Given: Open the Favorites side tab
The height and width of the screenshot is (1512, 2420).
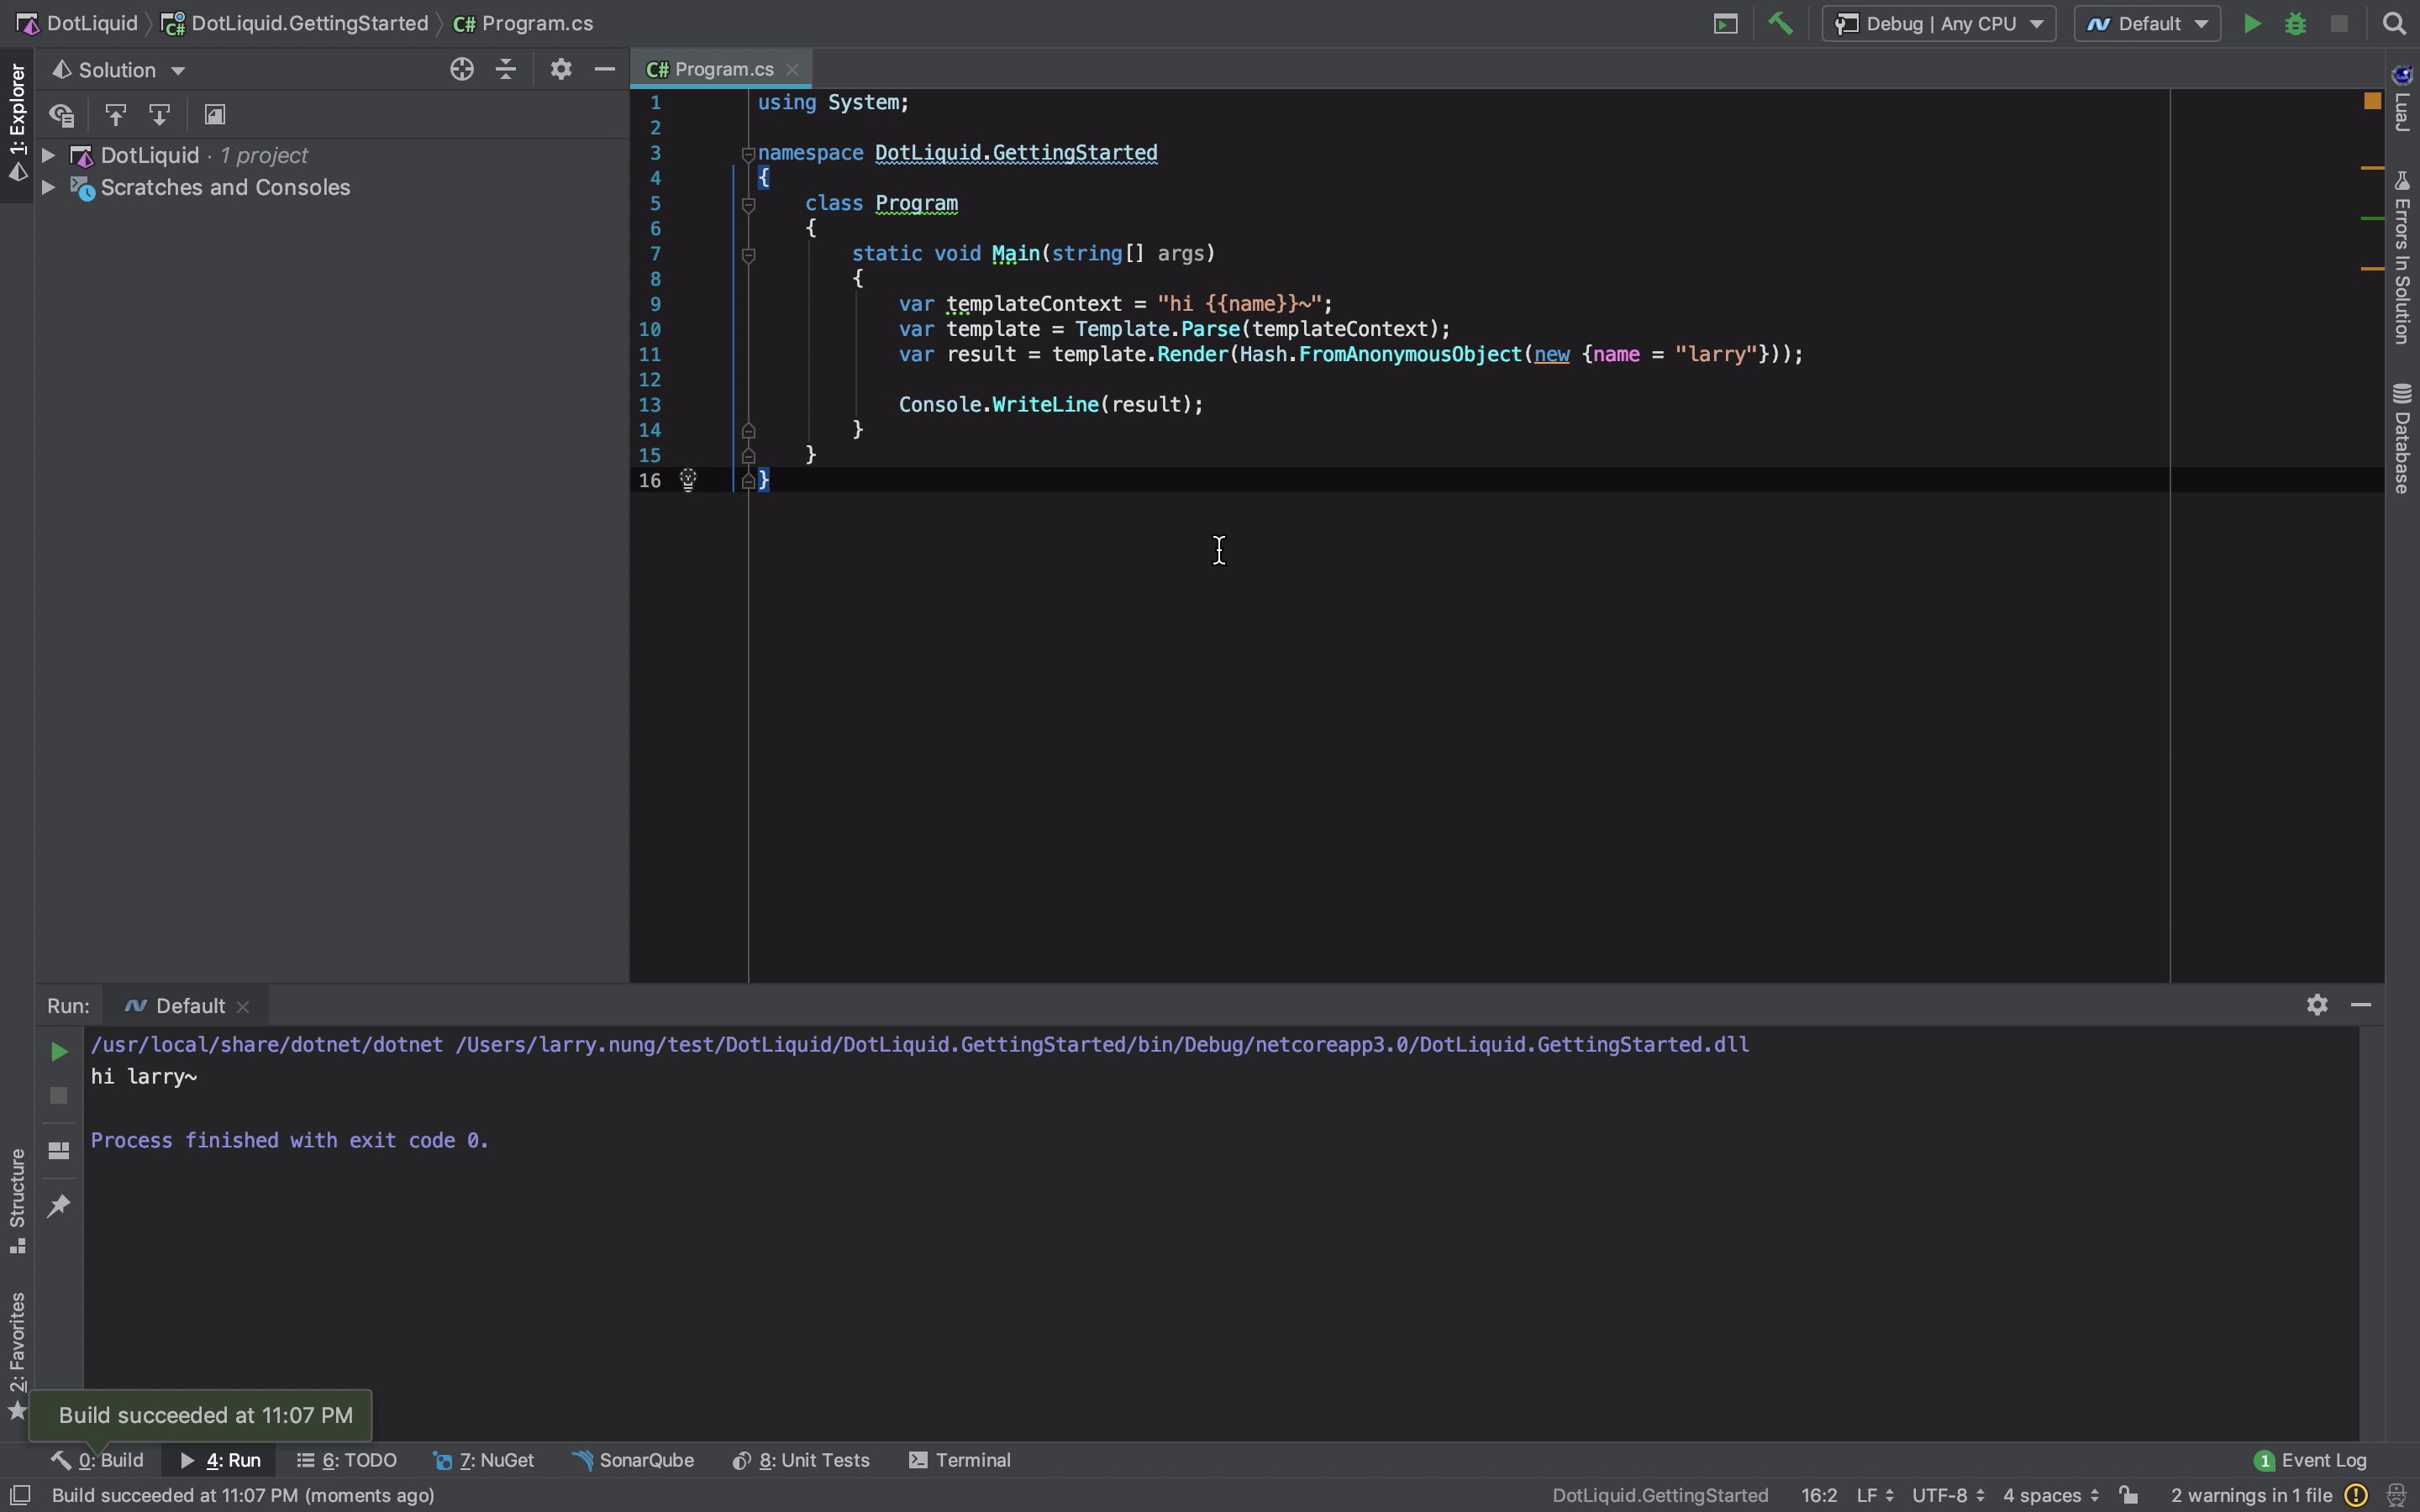Looking at the screenshot, I should 17,1354.
